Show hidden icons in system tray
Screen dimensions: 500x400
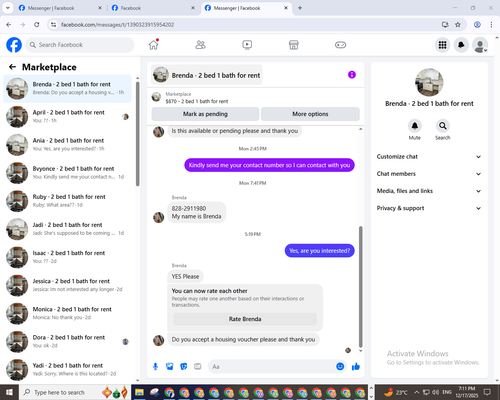point(417,392)
